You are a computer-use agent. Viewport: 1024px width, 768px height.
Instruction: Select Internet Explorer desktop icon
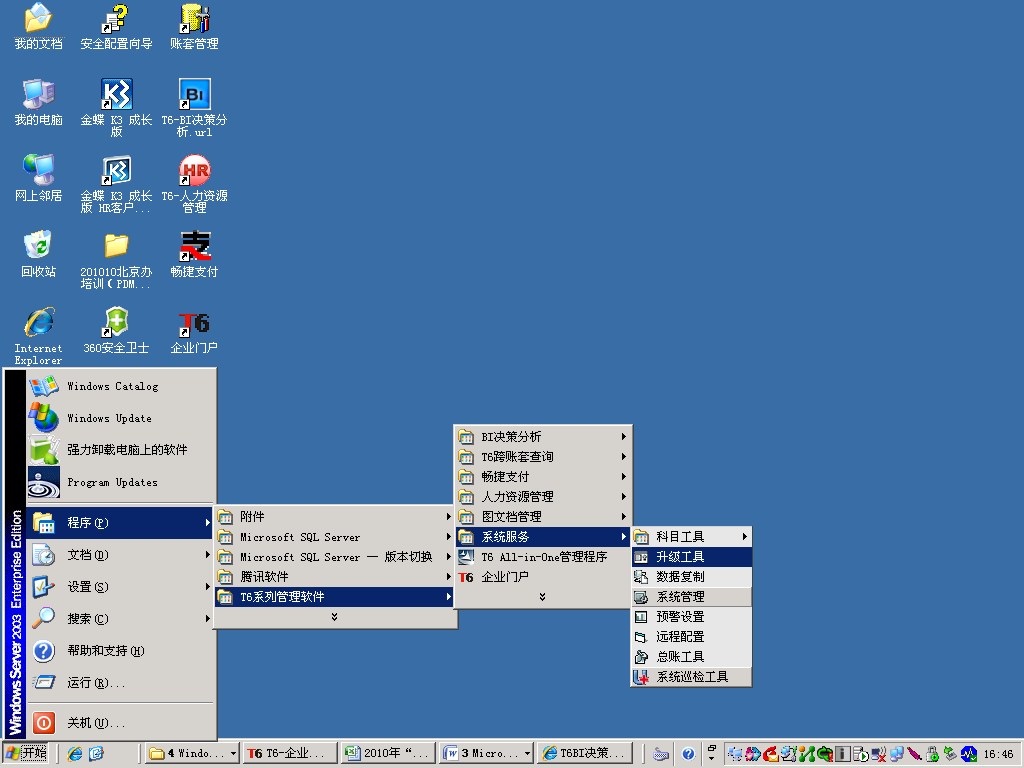(x=39, y=336)
